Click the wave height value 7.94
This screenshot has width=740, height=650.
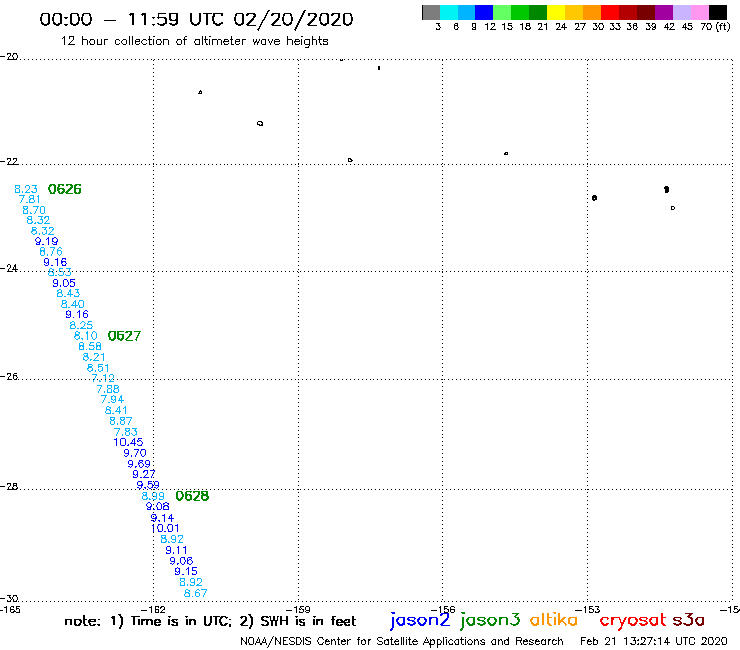[112, 399]
